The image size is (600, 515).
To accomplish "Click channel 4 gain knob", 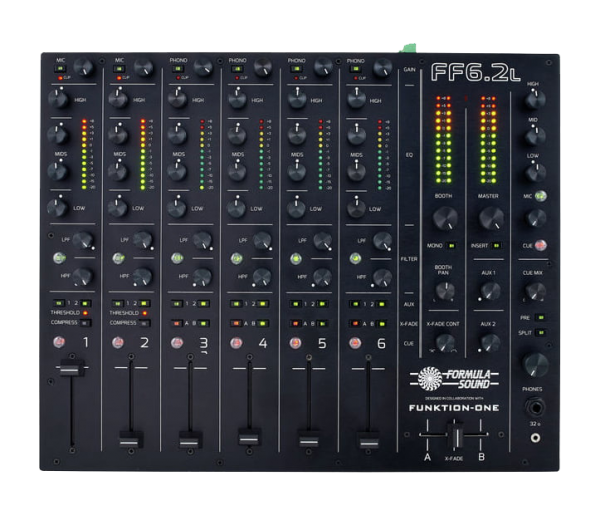I will (263, 67).
